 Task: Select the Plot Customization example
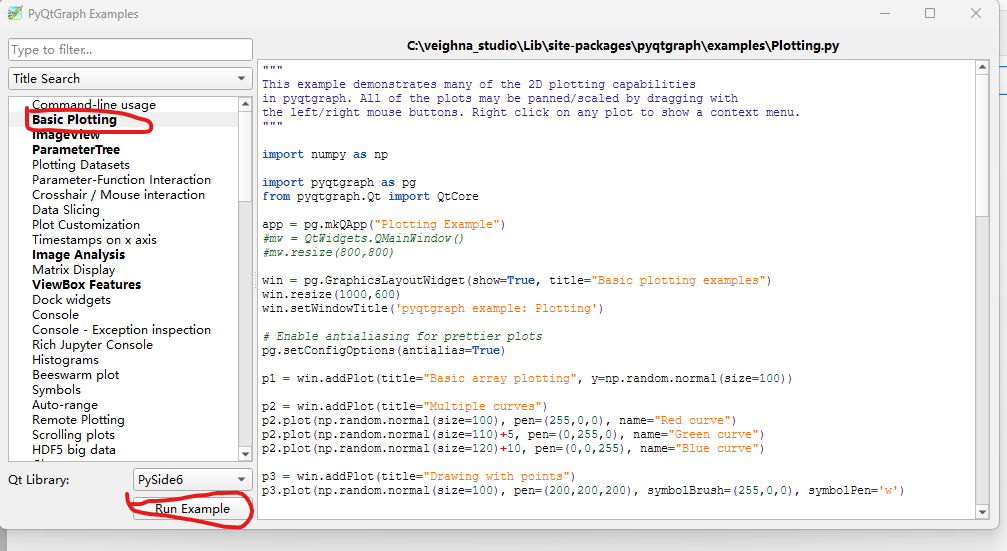point(86,225)
